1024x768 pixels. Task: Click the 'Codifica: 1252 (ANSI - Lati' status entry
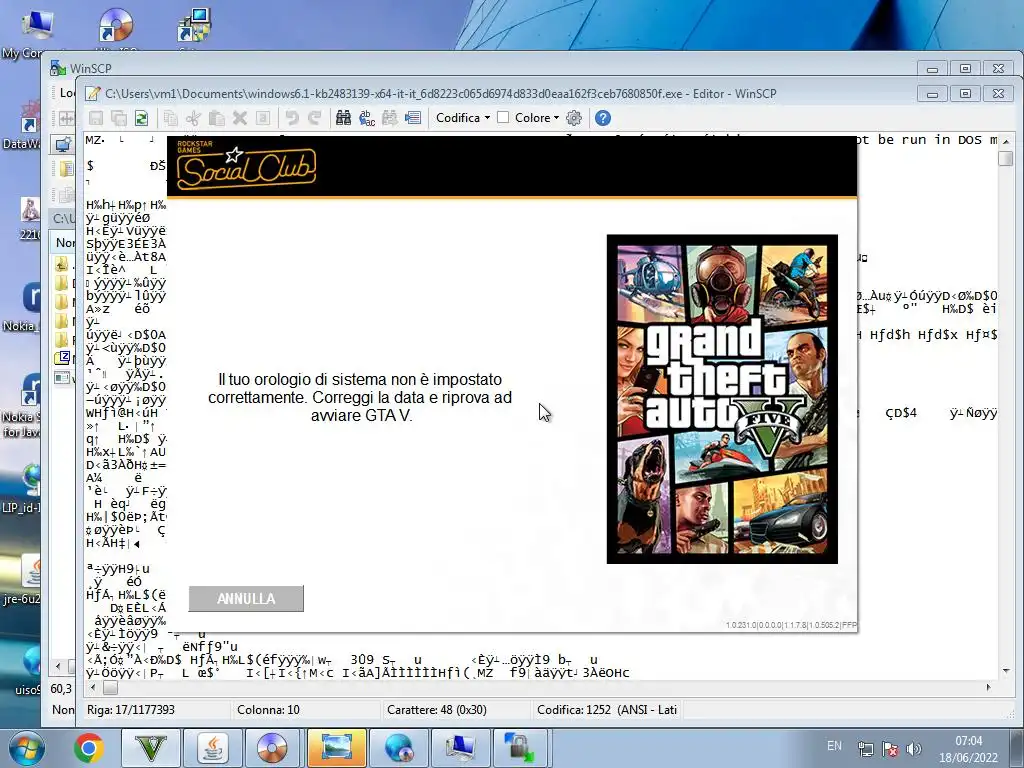tap(607, 710)
